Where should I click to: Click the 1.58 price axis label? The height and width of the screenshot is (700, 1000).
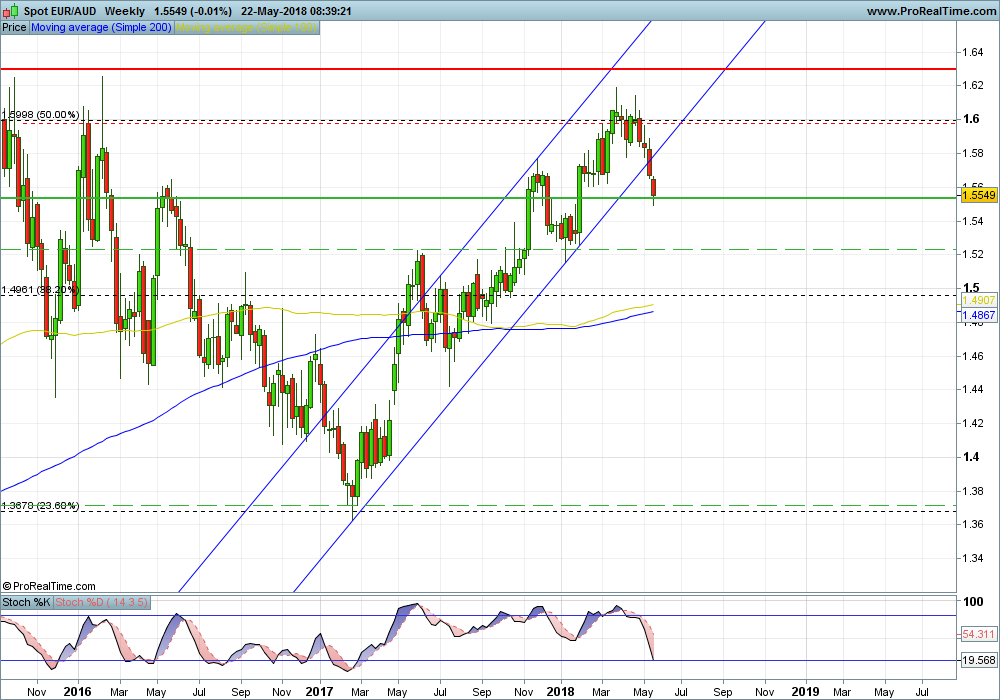click(973, 153)
